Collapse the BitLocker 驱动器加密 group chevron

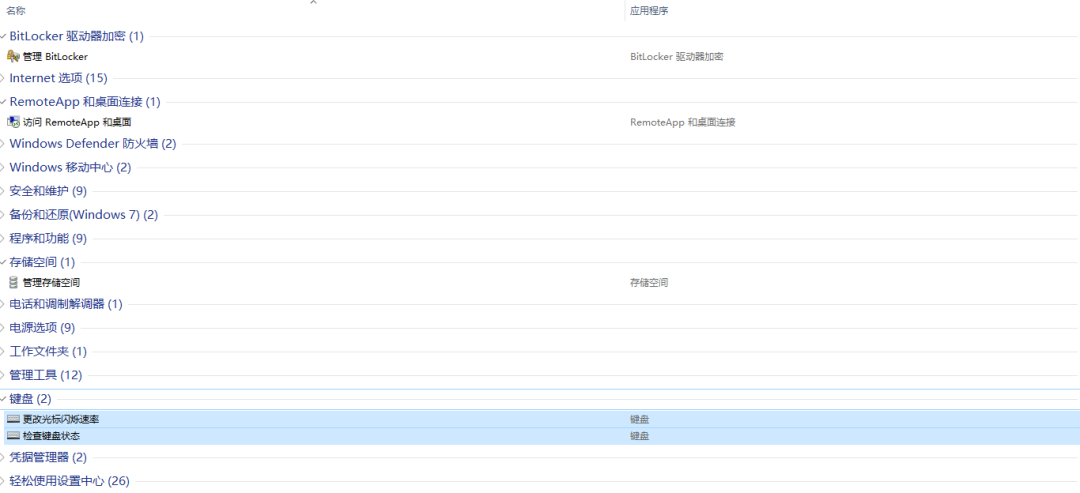click(3, 36)
